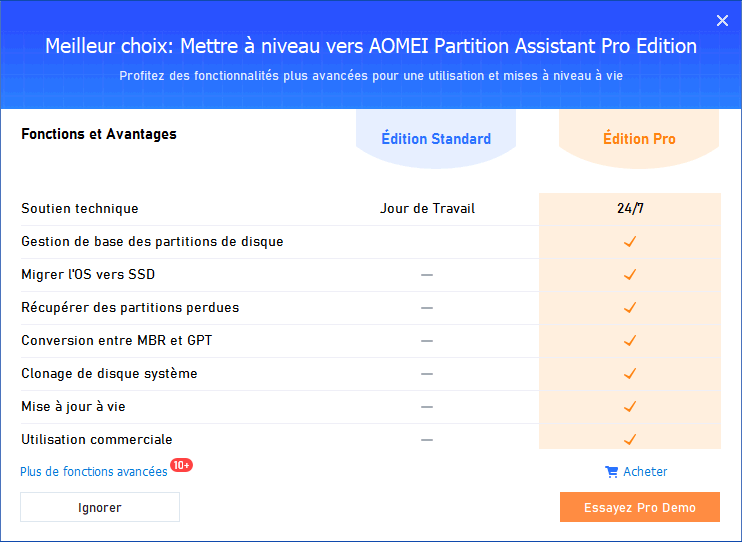Screen dimensions: 742x542
Task: Click Pro checkmark for Migrer l'OS vers SSD
Action: point(629,275)
